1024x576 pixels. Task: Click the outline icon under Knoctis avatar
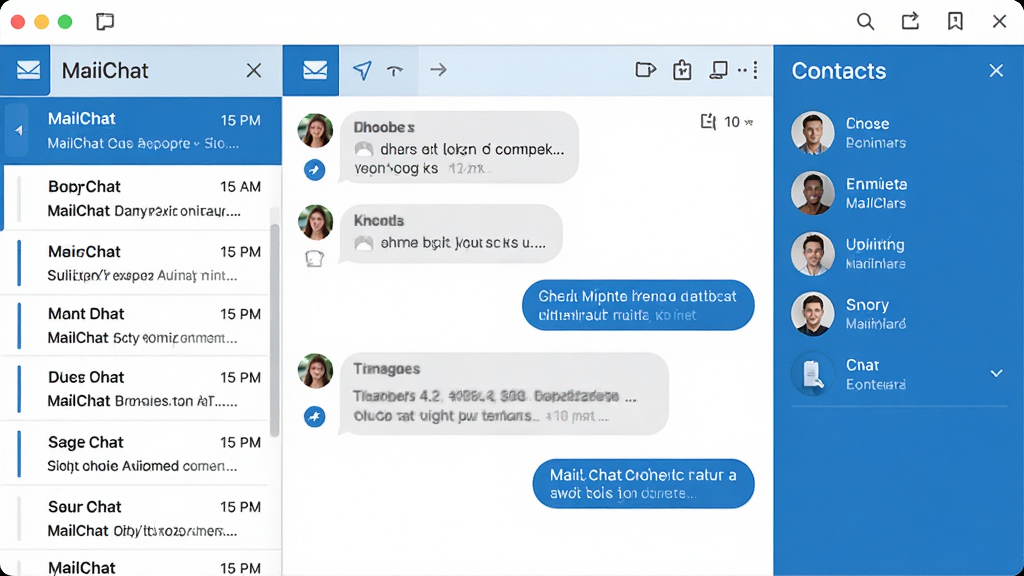click(315, 259)
